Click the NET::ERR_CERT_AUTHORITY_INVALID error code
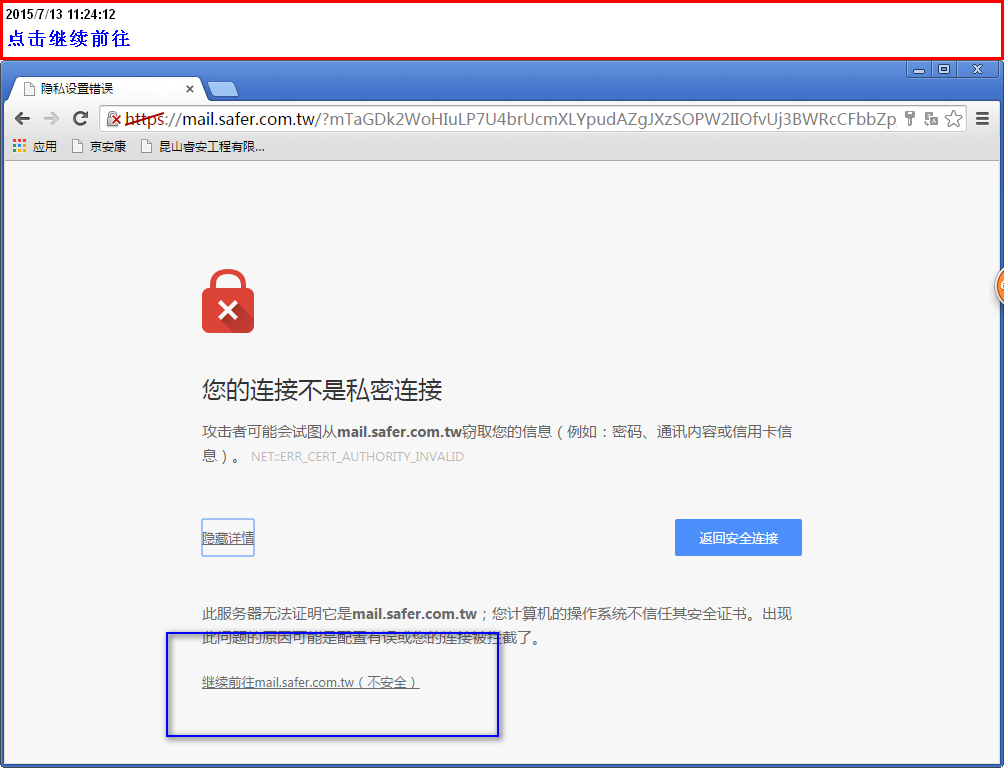This screenshot has width=1004, height=768. (357, 457)
